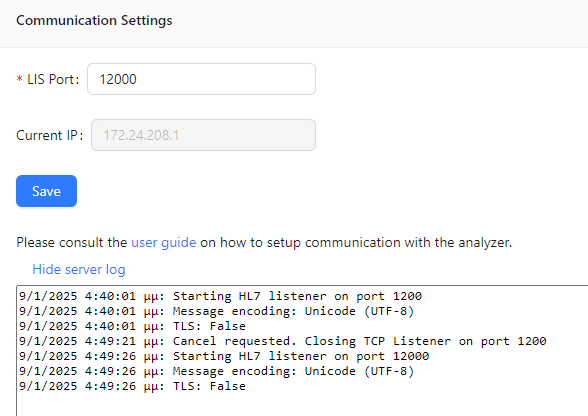
Task: Click the Current IP label
Action: (50, 135)
